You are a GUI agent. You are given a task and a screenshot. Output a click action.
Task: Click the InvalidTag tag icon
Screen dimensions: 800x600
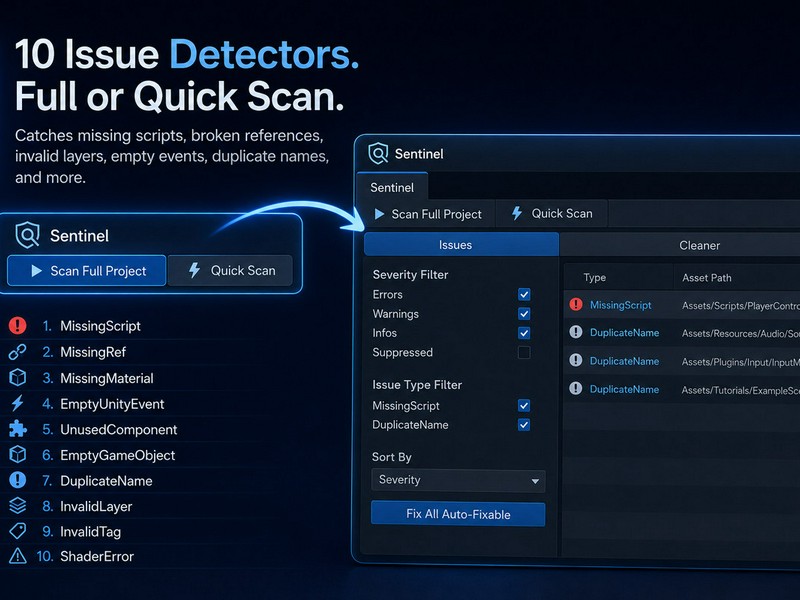click(x=17, y=531)
